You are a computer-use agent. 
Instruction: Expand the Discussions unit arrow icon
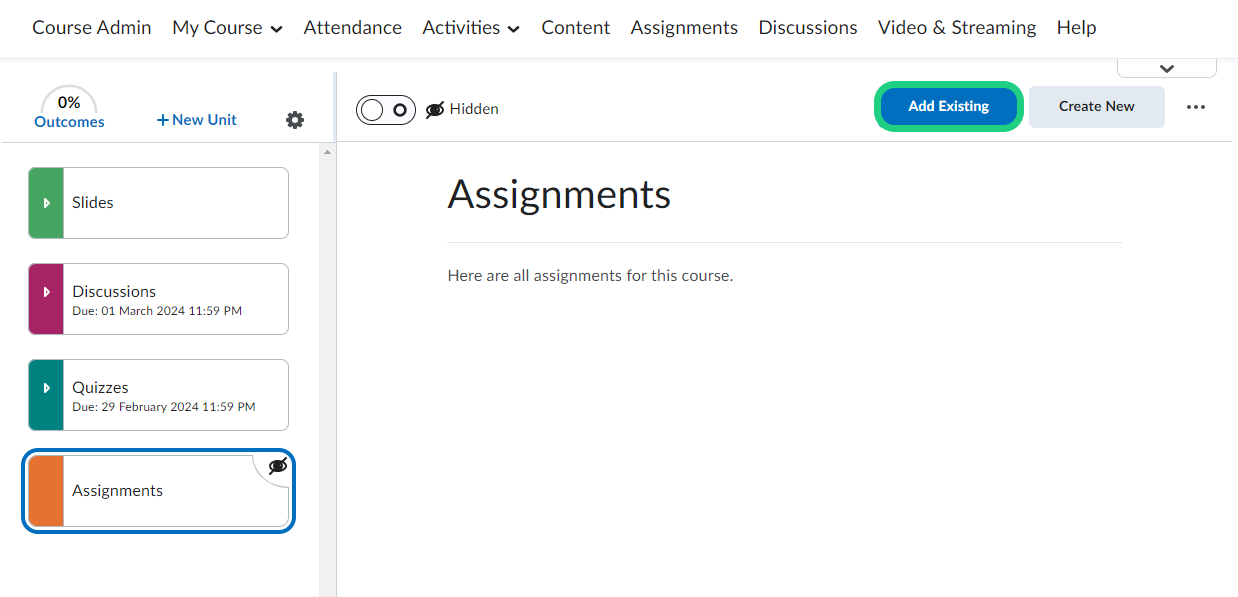pyautogui.click(x=46, y=292)
